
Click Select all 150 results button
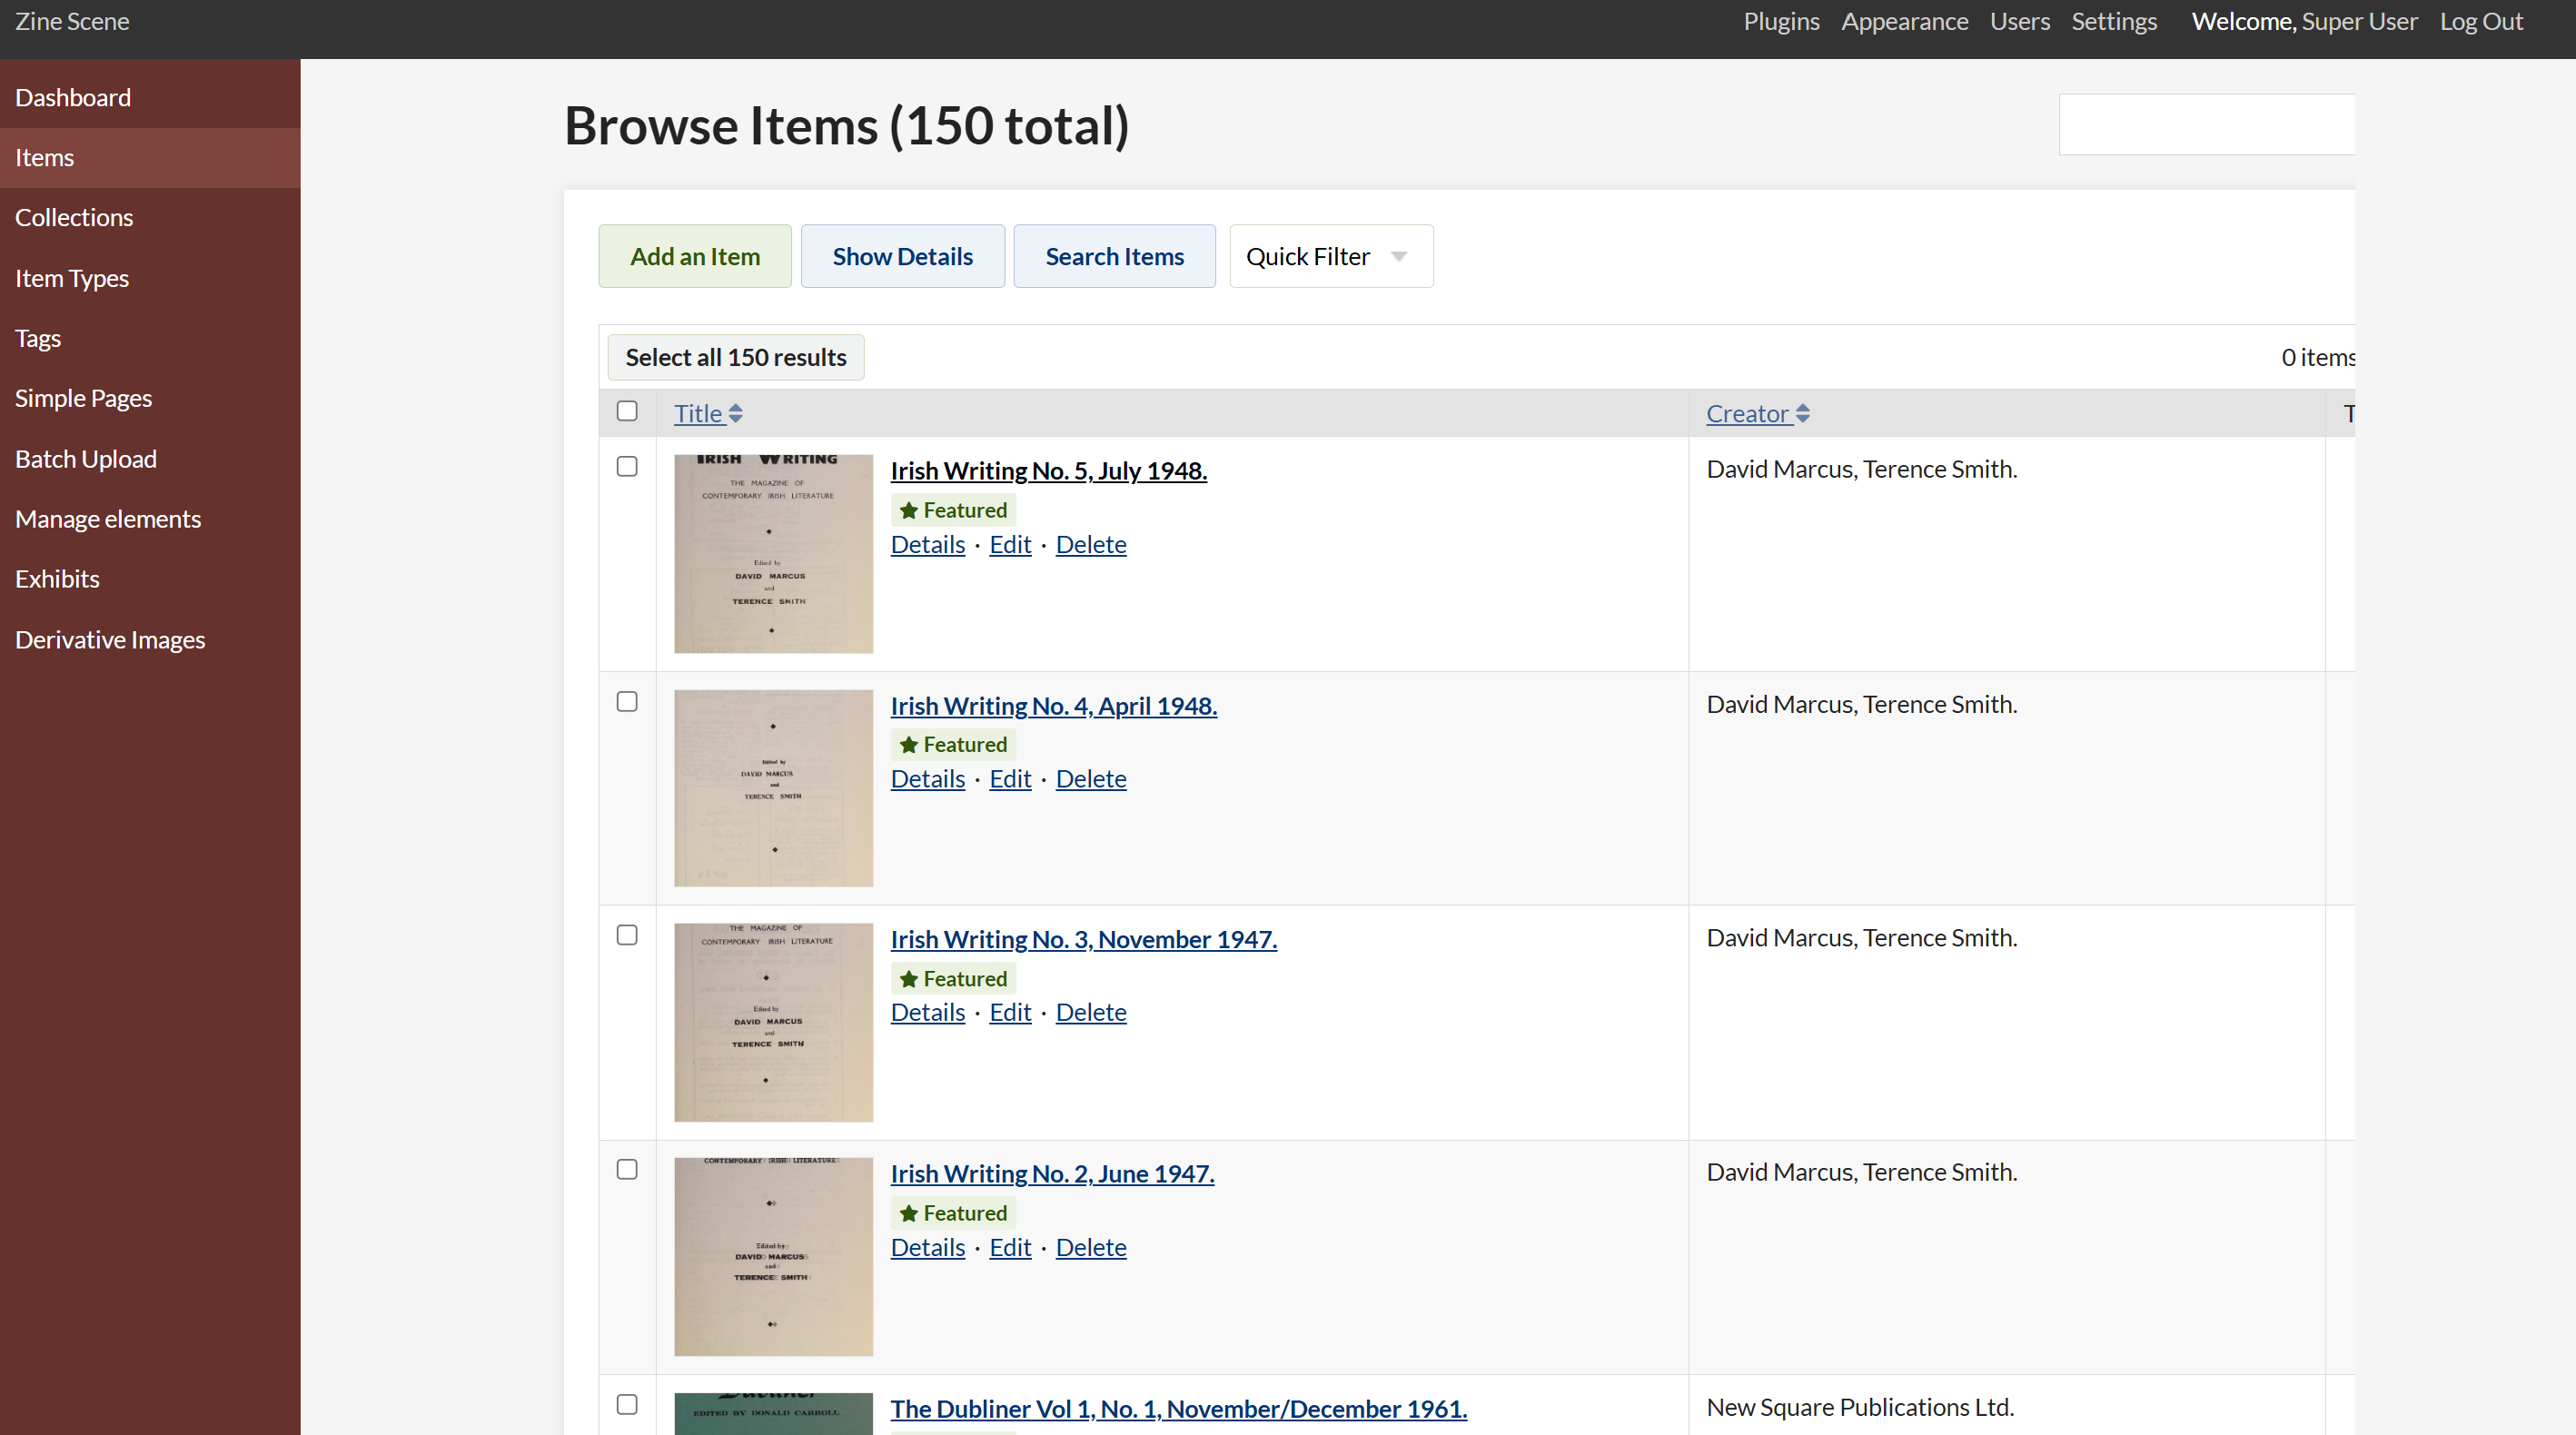(x=736, y=358)
